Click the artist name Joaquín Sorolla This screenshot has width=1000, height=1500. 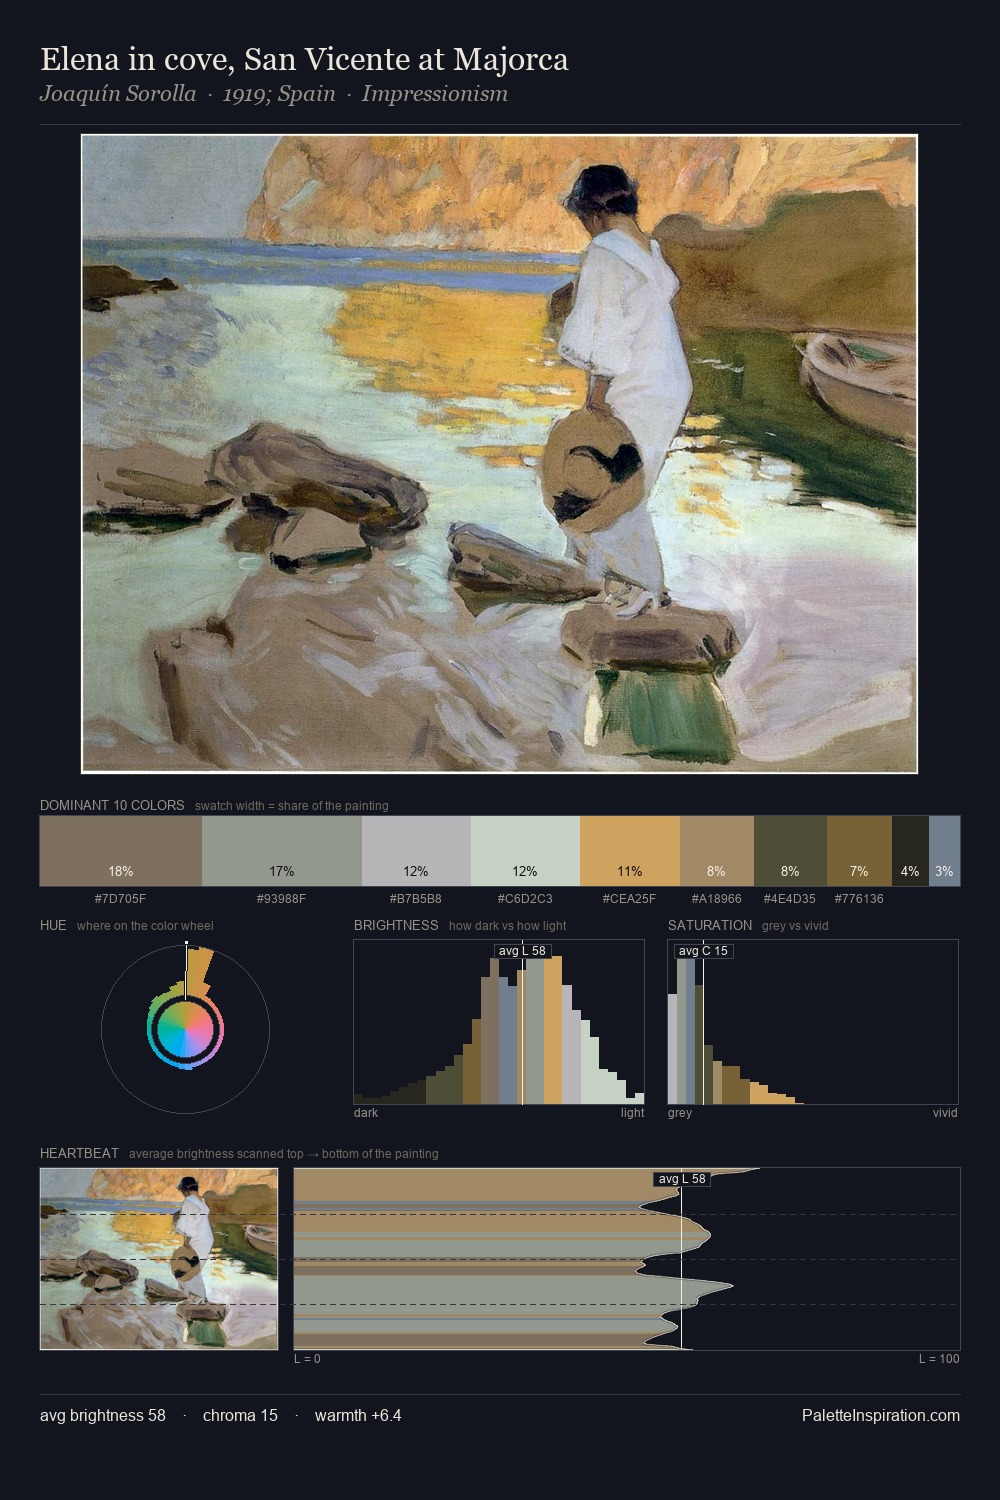[118, 94]
